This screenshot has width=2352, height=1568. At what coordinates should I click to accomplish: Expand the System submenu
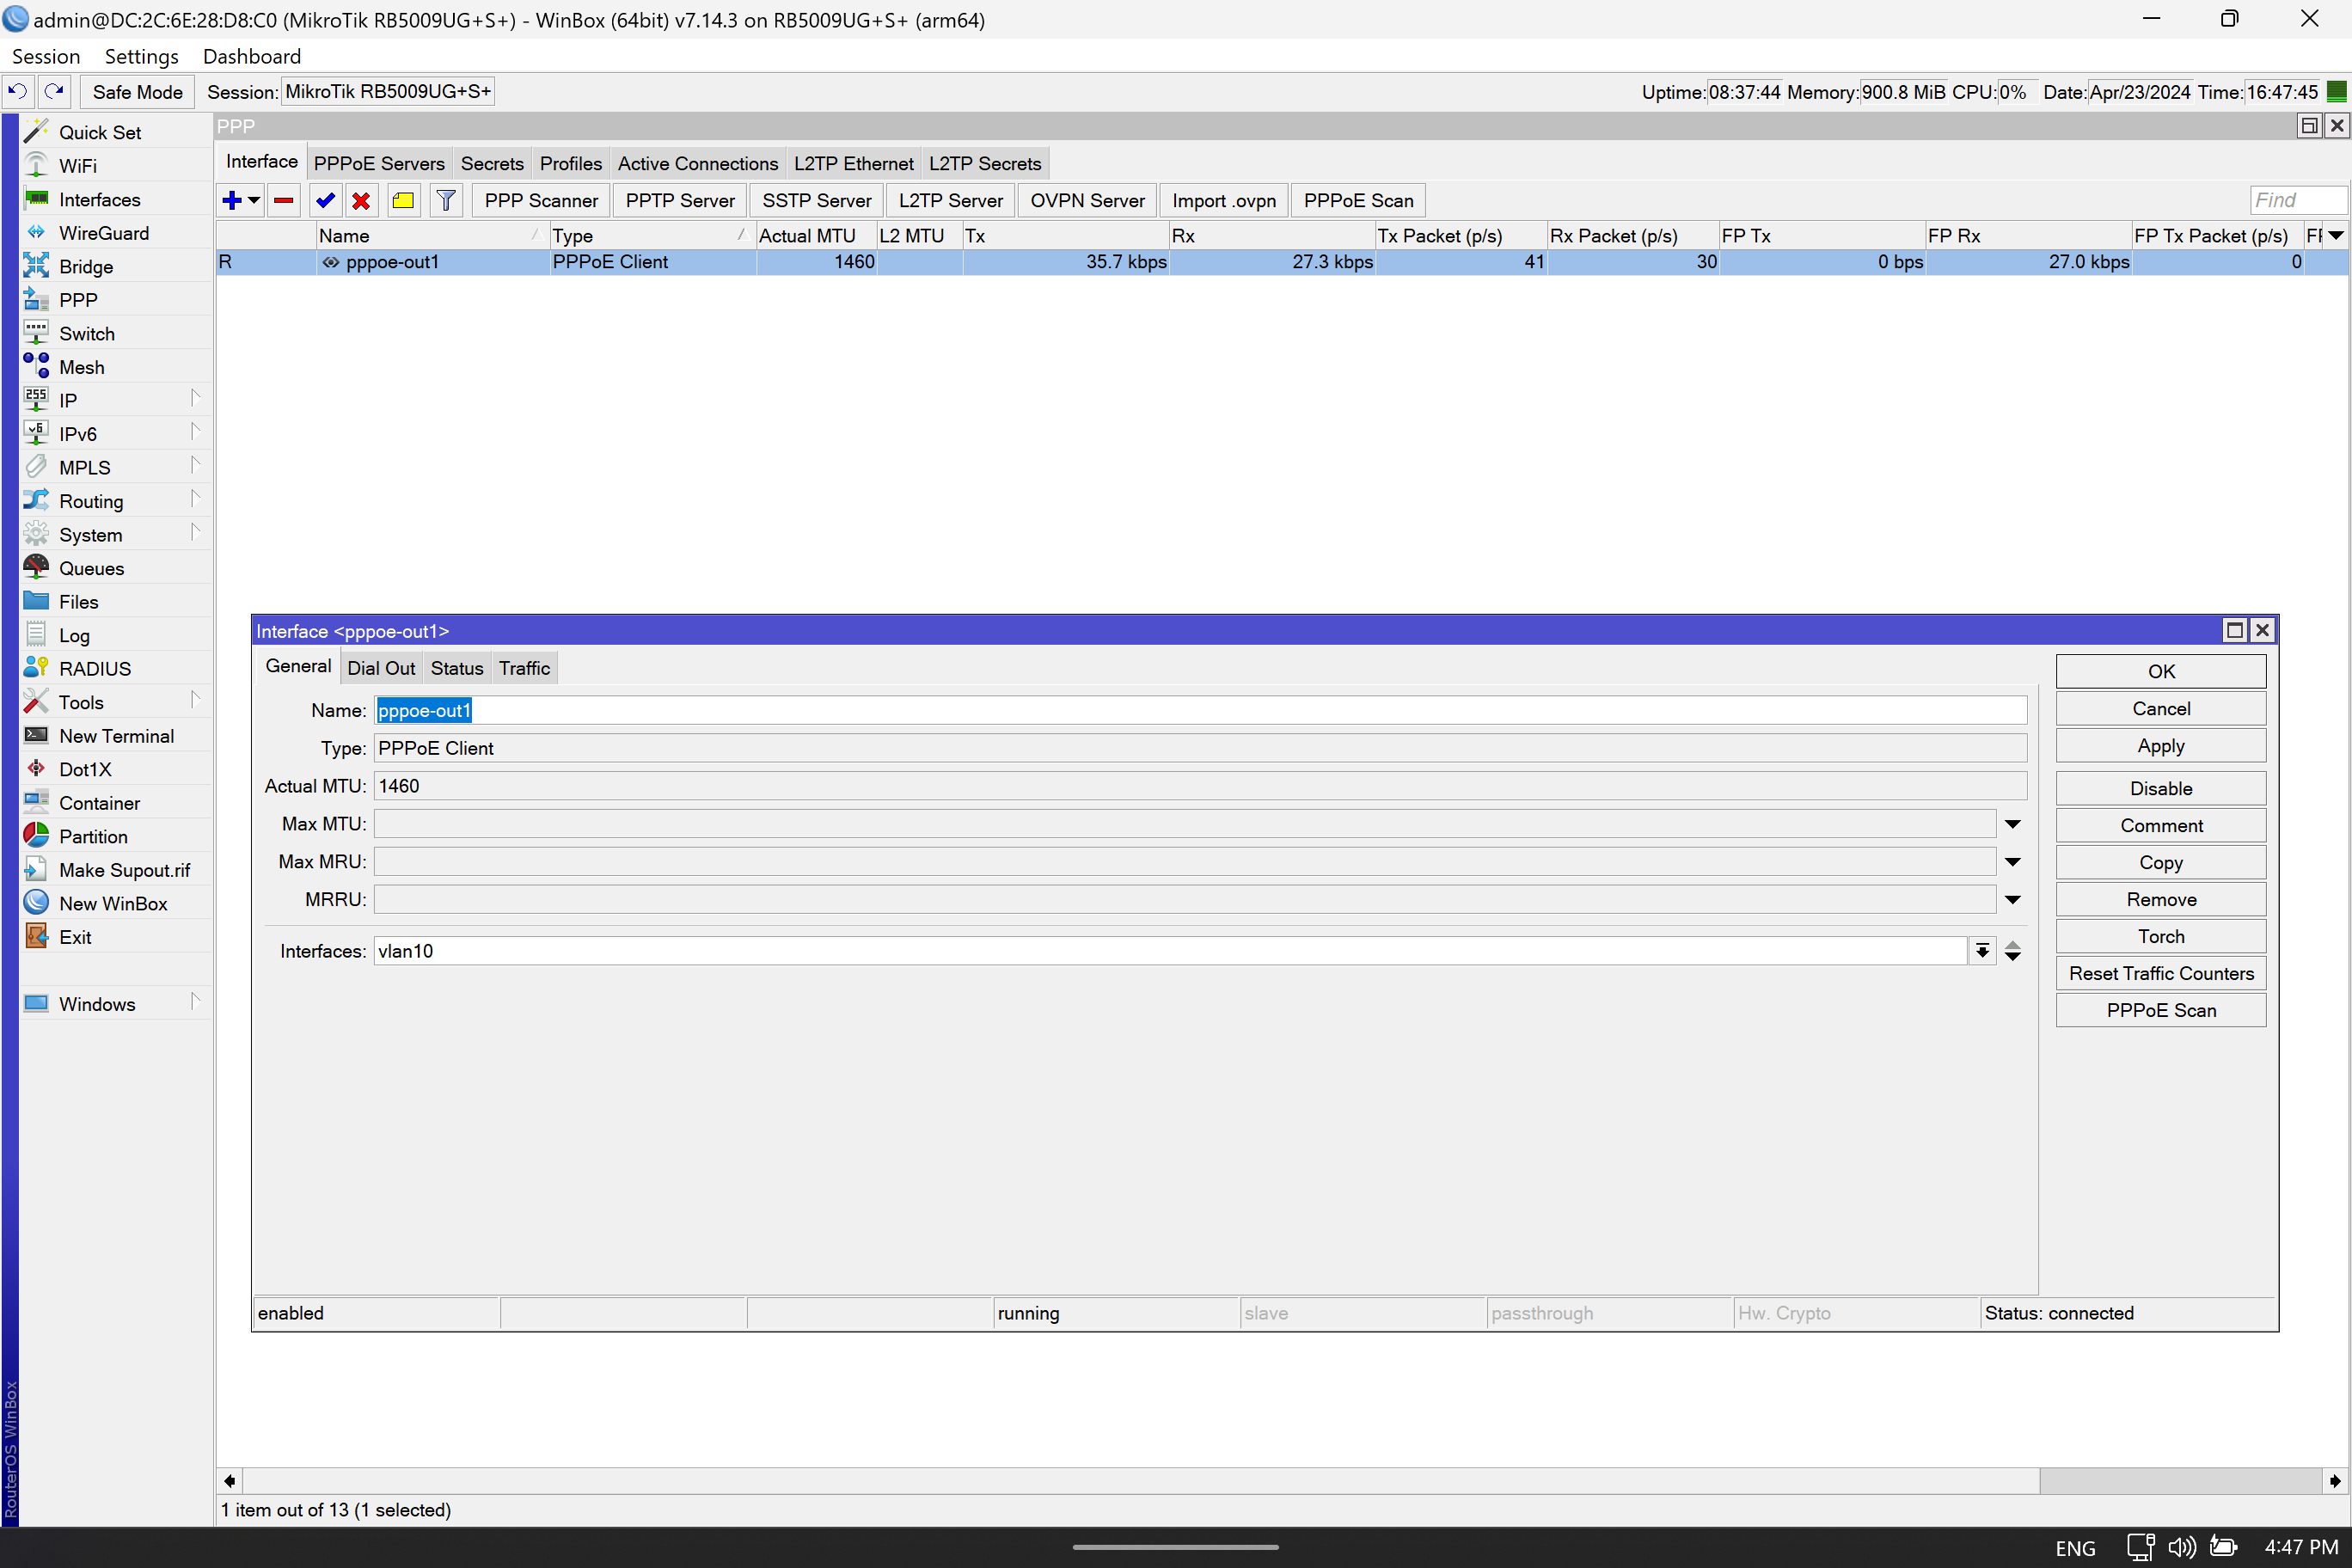[x=196, y=533]
